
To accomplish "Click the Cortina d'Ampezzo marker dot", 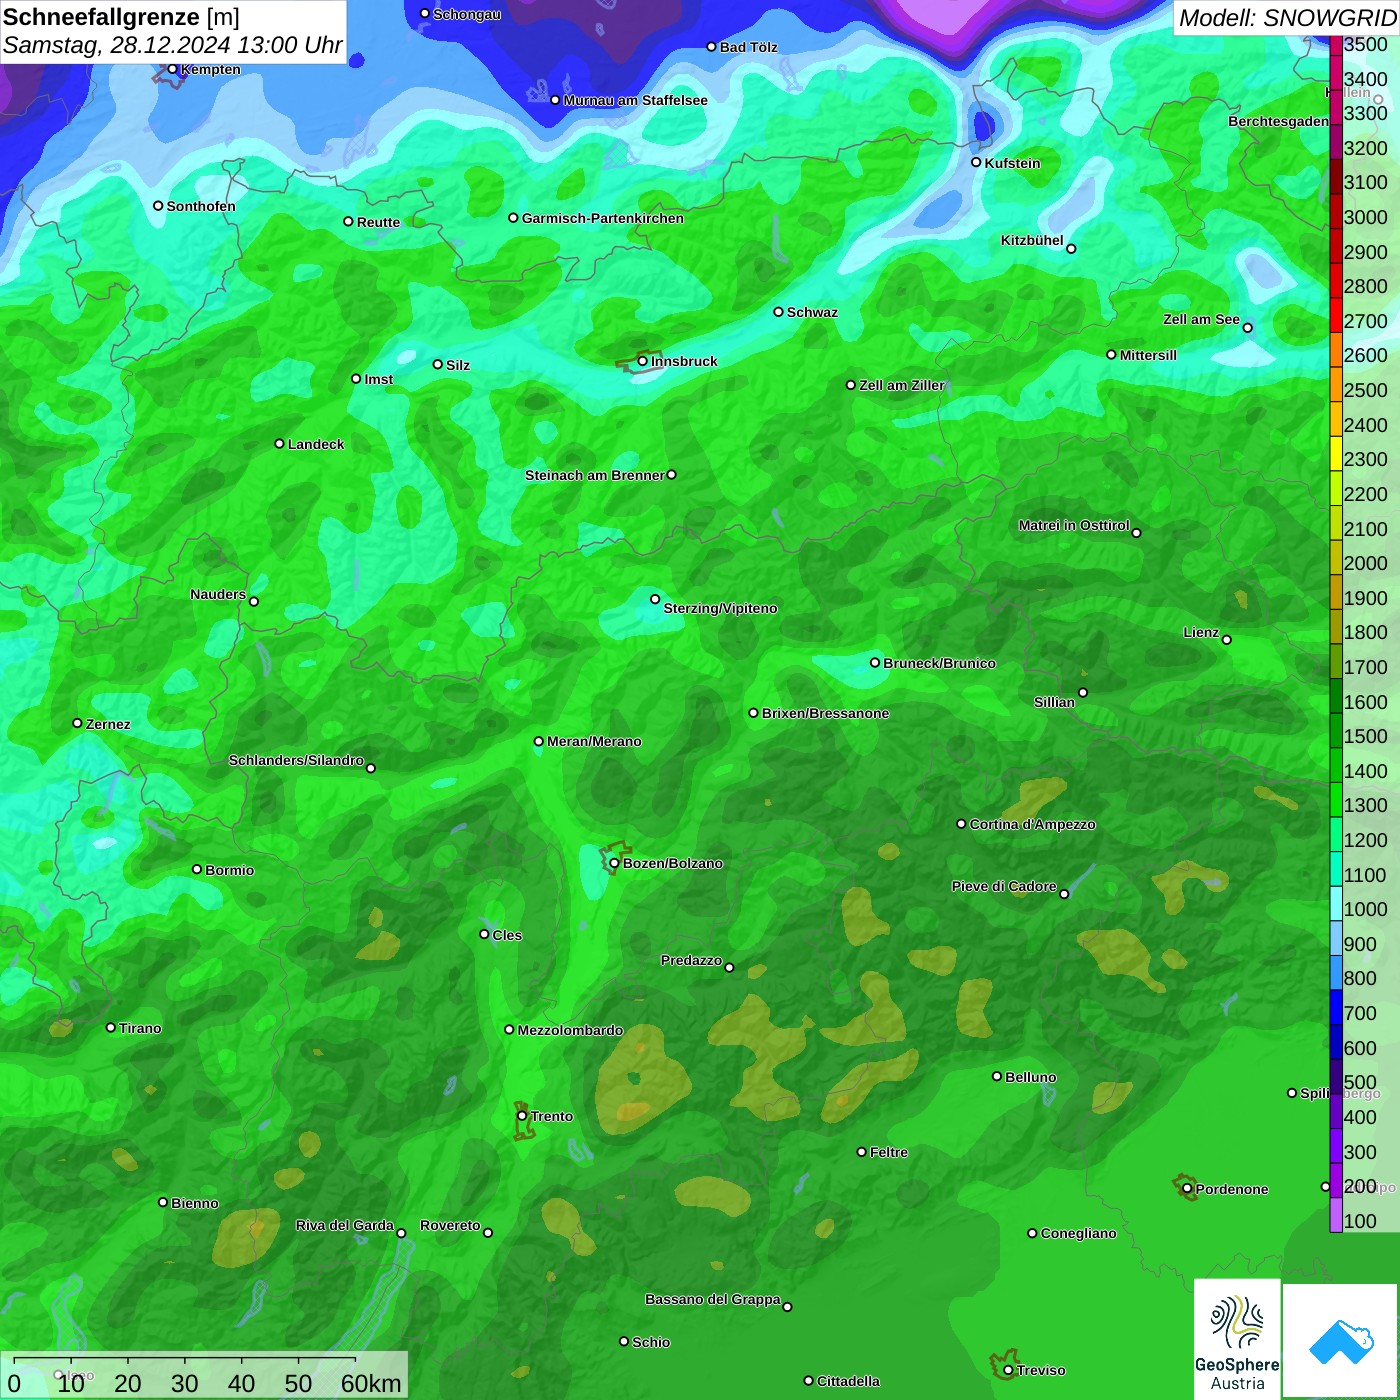I will click(x=961, y=824).
